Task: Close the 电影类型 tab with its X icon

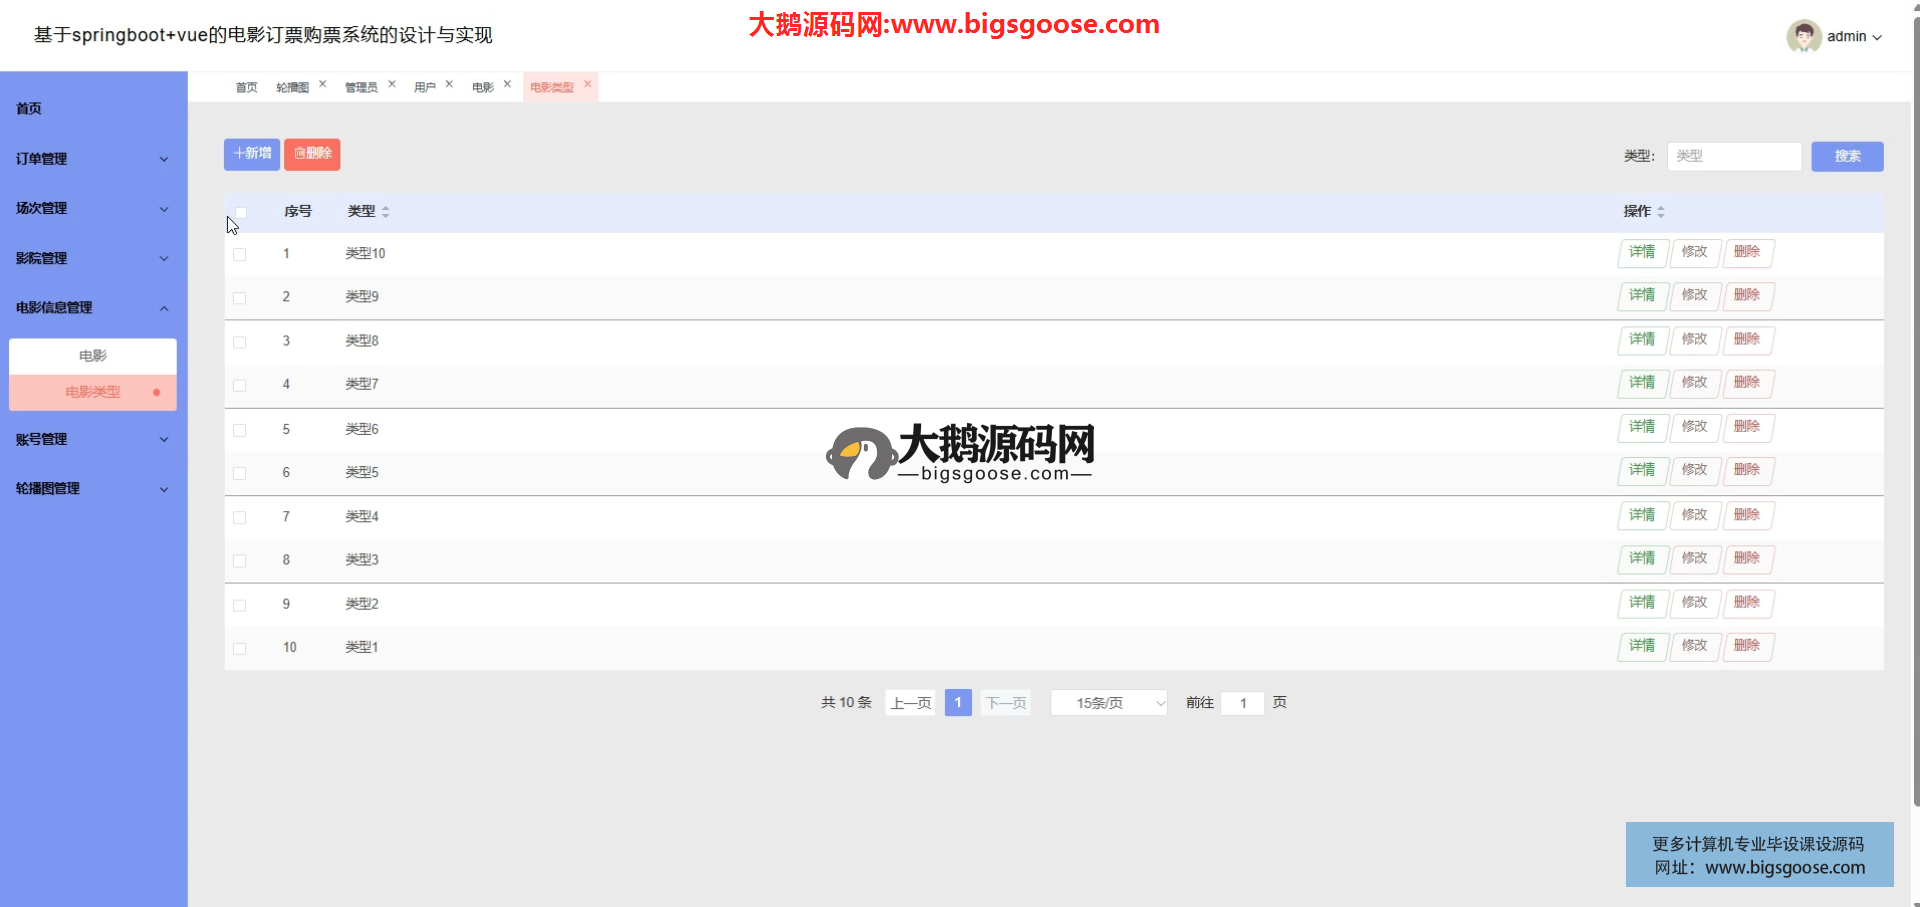Action: point(588,84)
